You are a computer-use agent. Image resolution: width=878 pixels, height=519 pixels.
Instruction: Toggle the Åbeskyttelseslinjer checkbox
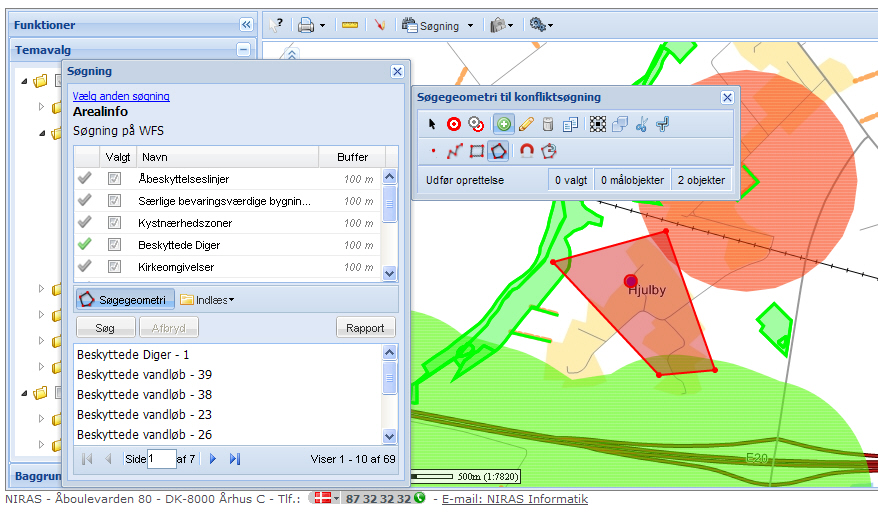pyautogui.click(x=114, y=179)
